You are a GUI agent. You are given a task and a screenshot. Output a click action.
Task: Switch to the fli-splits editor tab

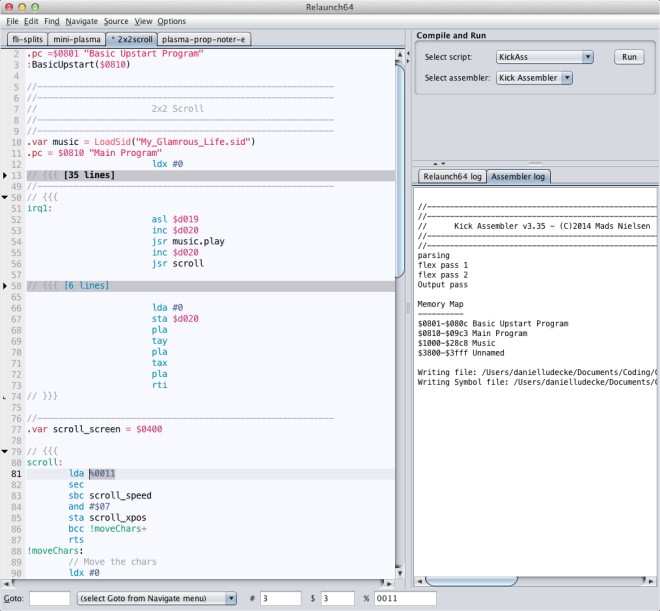point(26,39)
